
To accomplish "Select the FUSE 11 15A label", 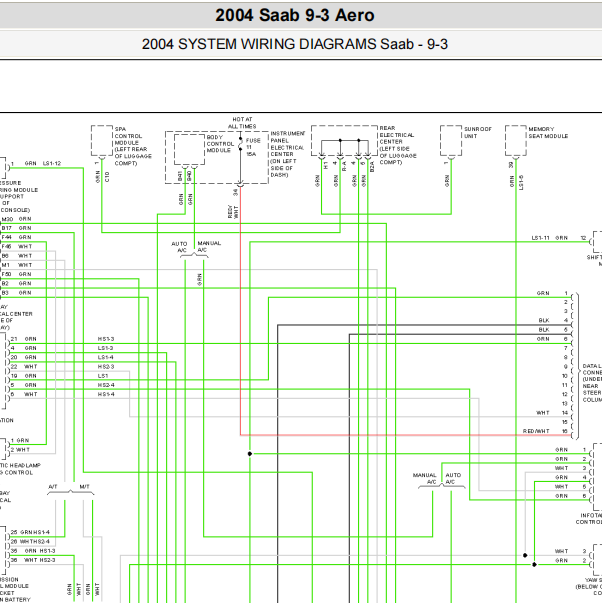I will (x=253, y=147).
